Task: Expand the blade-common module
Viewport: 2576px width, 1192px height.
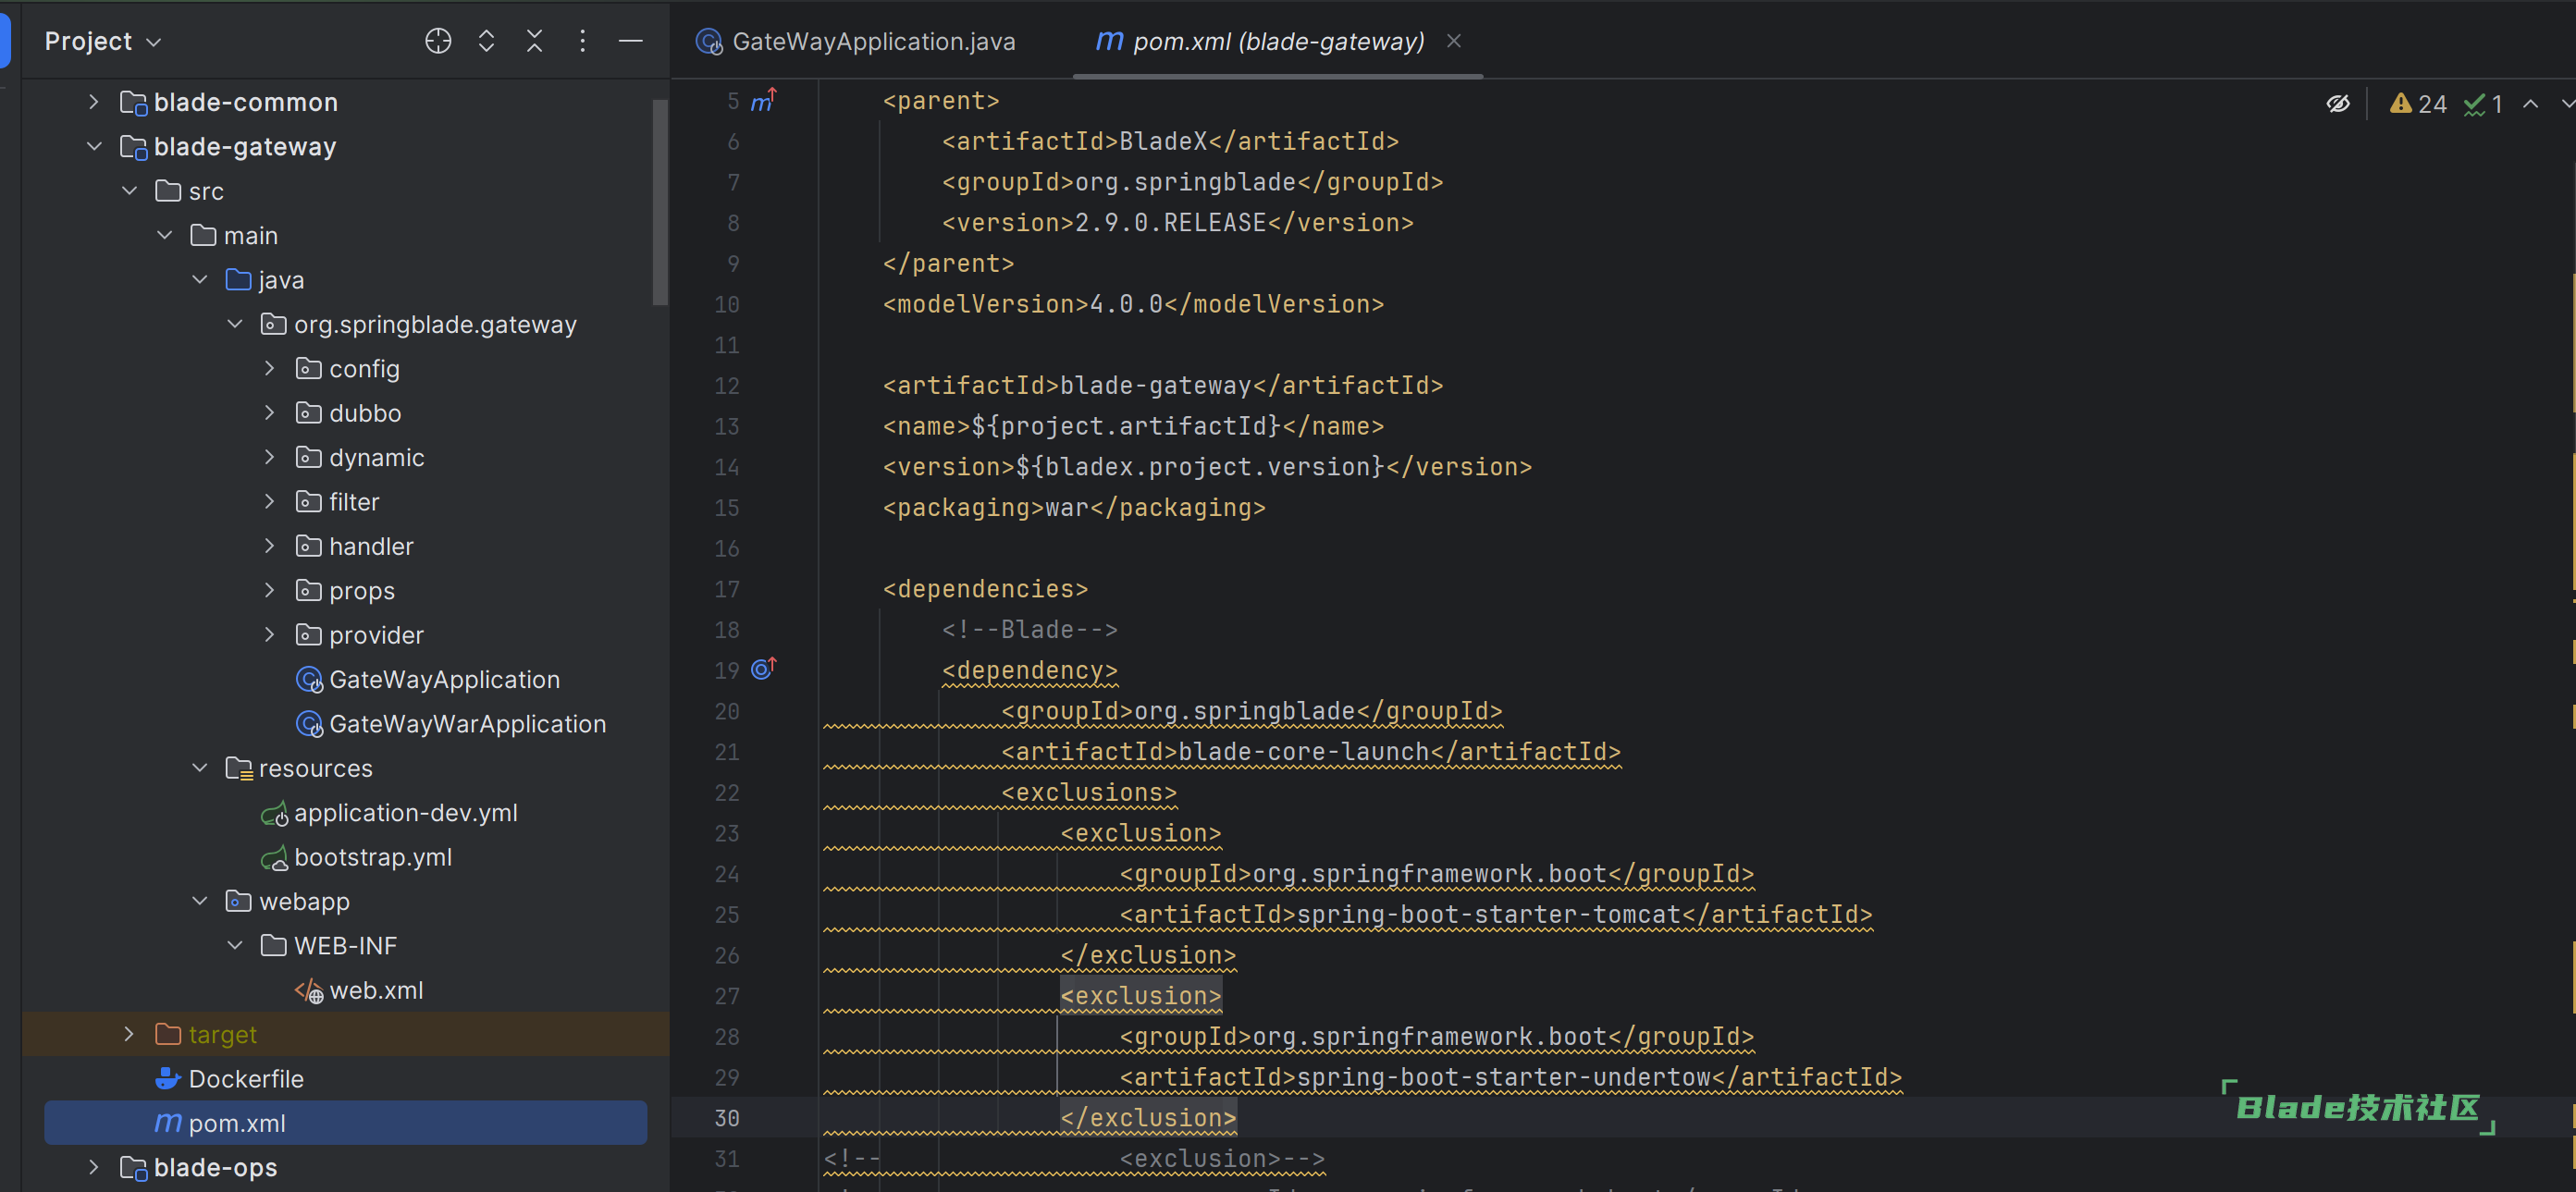Action: 93,102
